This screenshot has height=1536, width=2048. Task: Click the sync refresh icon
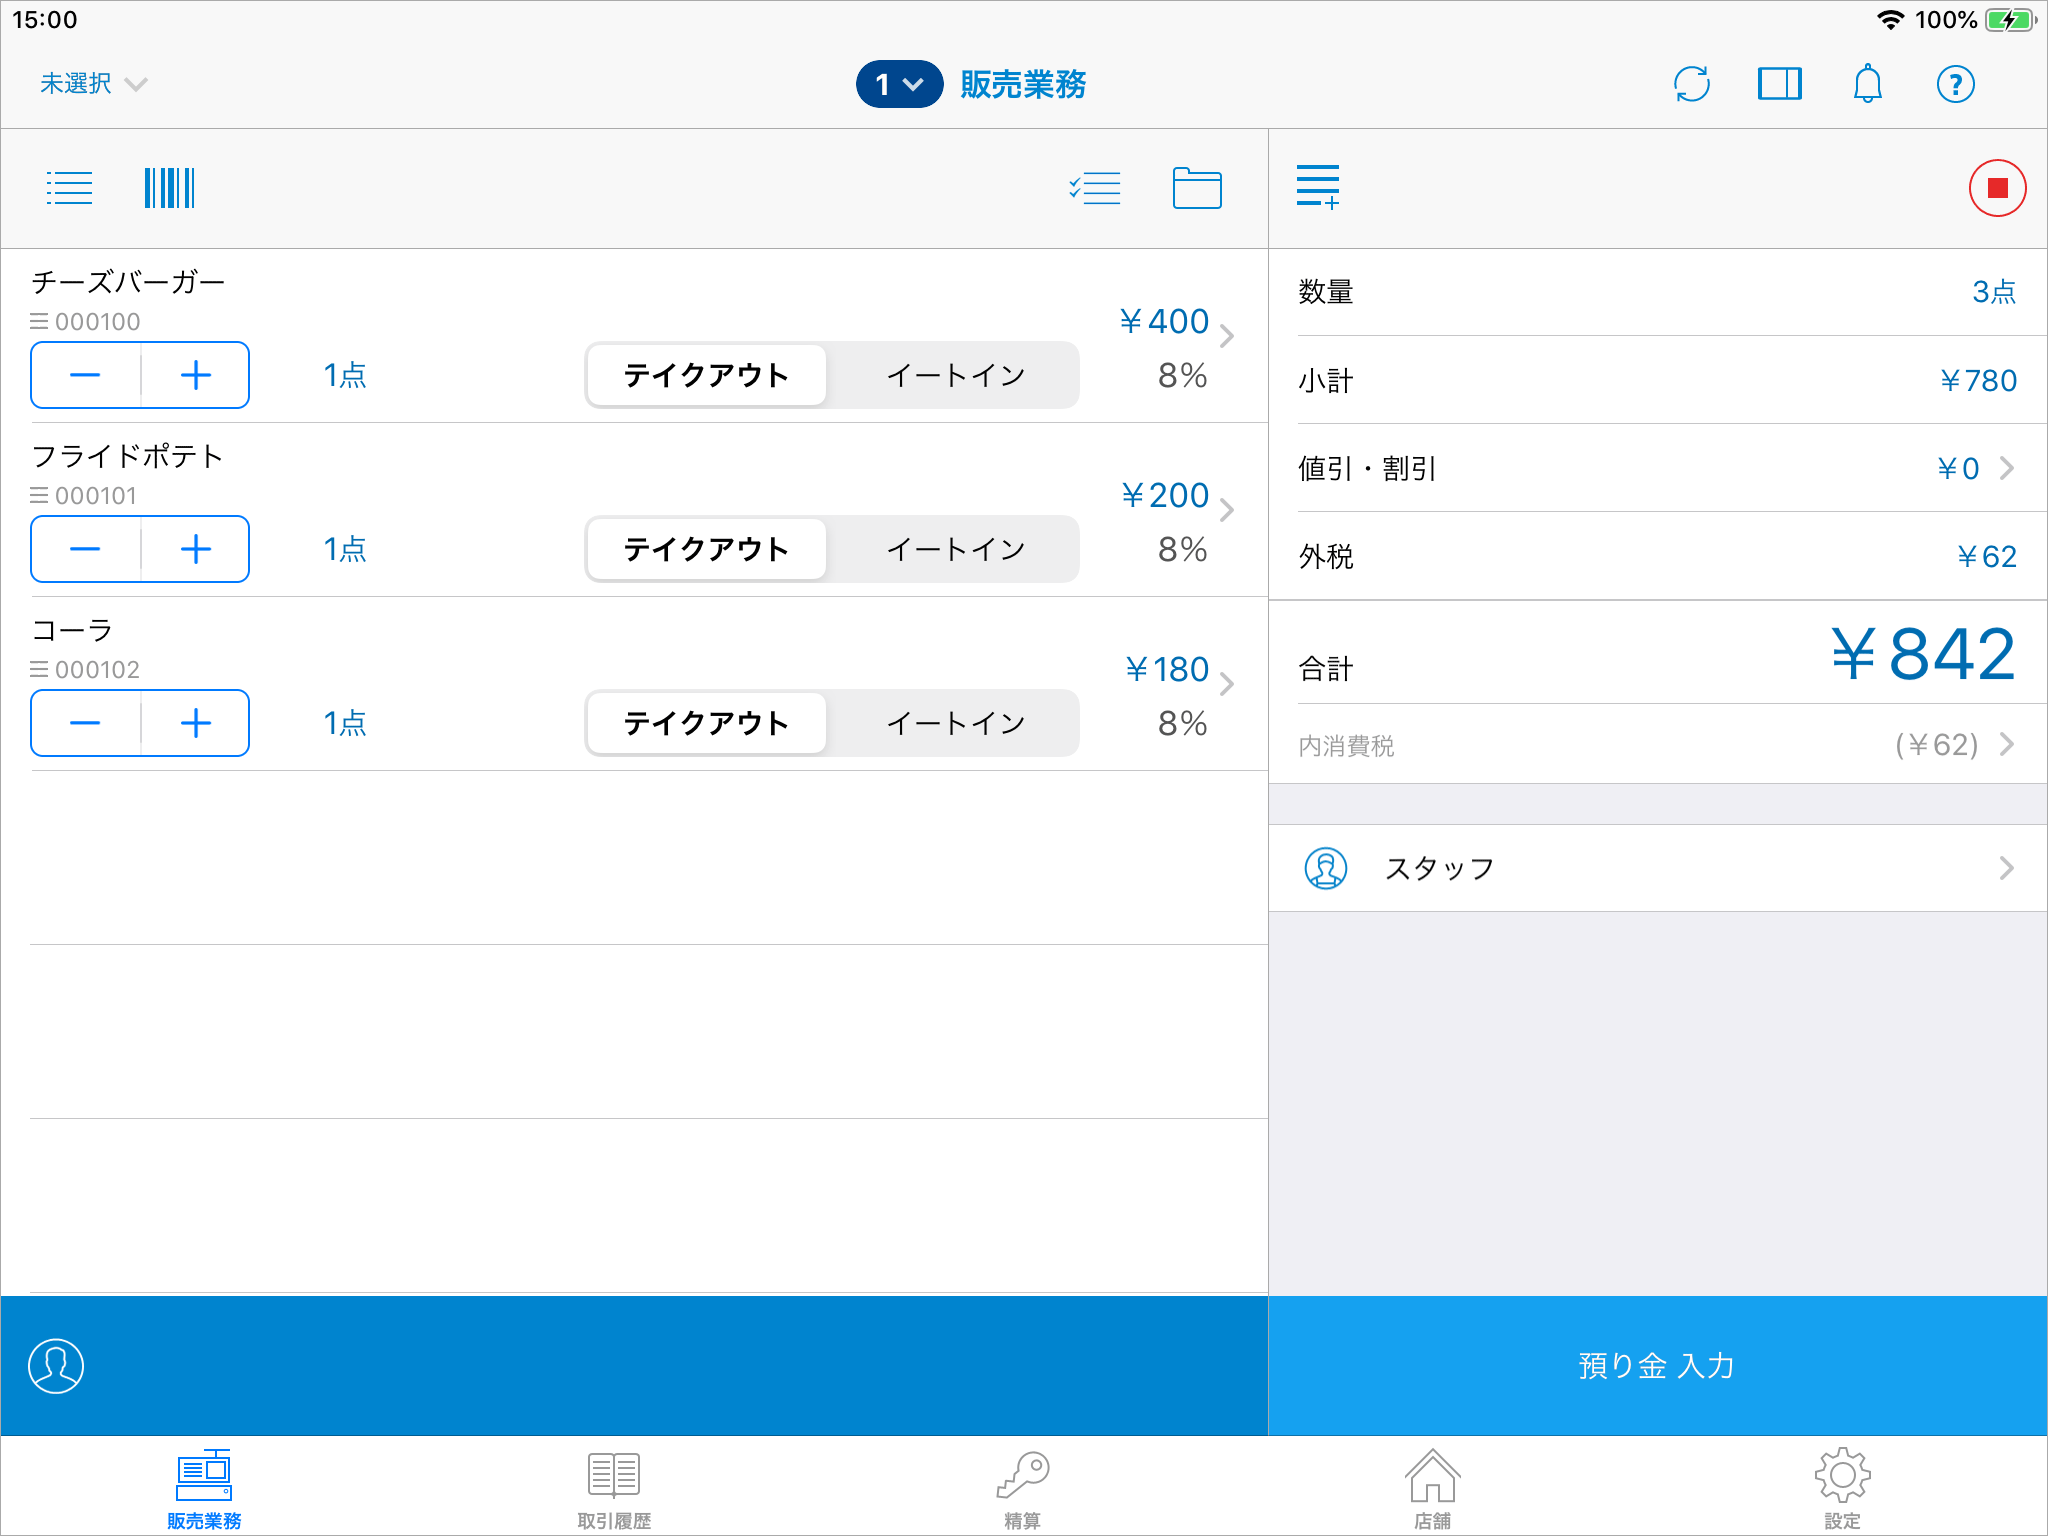1691,84
